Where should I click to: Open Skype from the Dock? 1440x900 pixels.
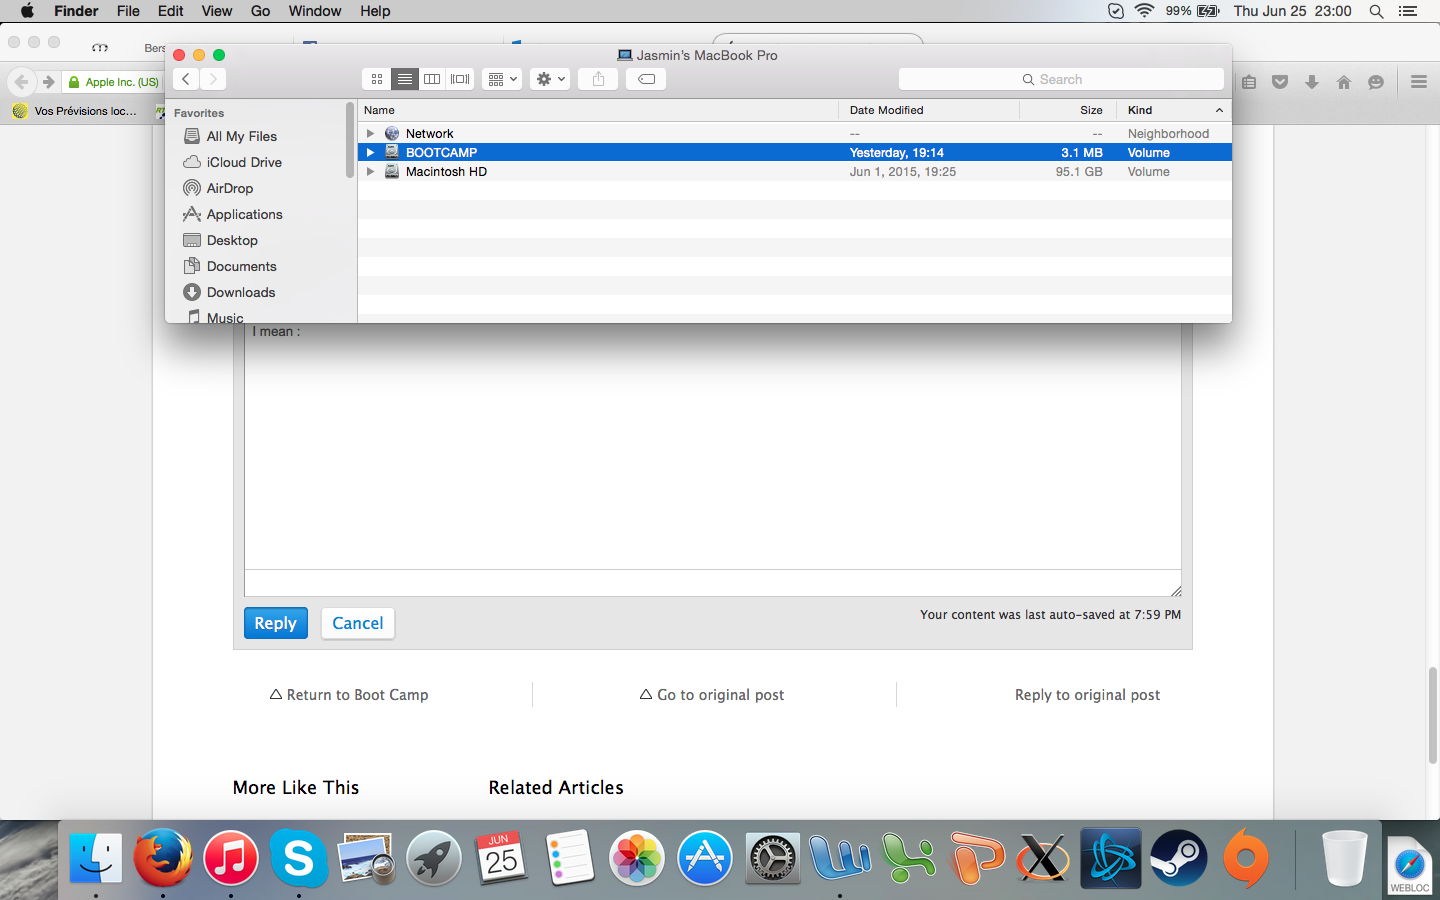coord(298,858)
